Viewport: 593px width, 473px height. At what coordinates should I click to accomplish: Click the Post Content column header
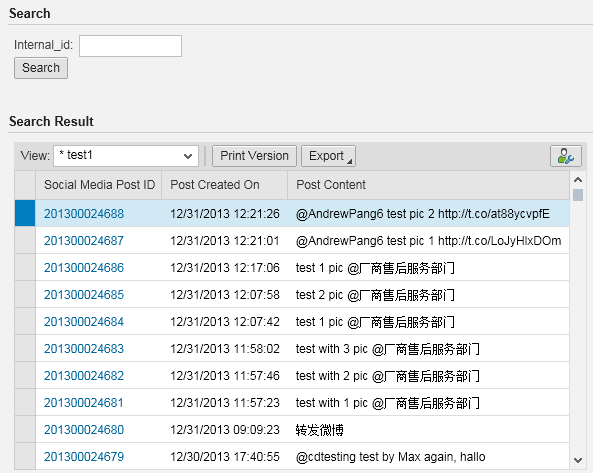428,185
